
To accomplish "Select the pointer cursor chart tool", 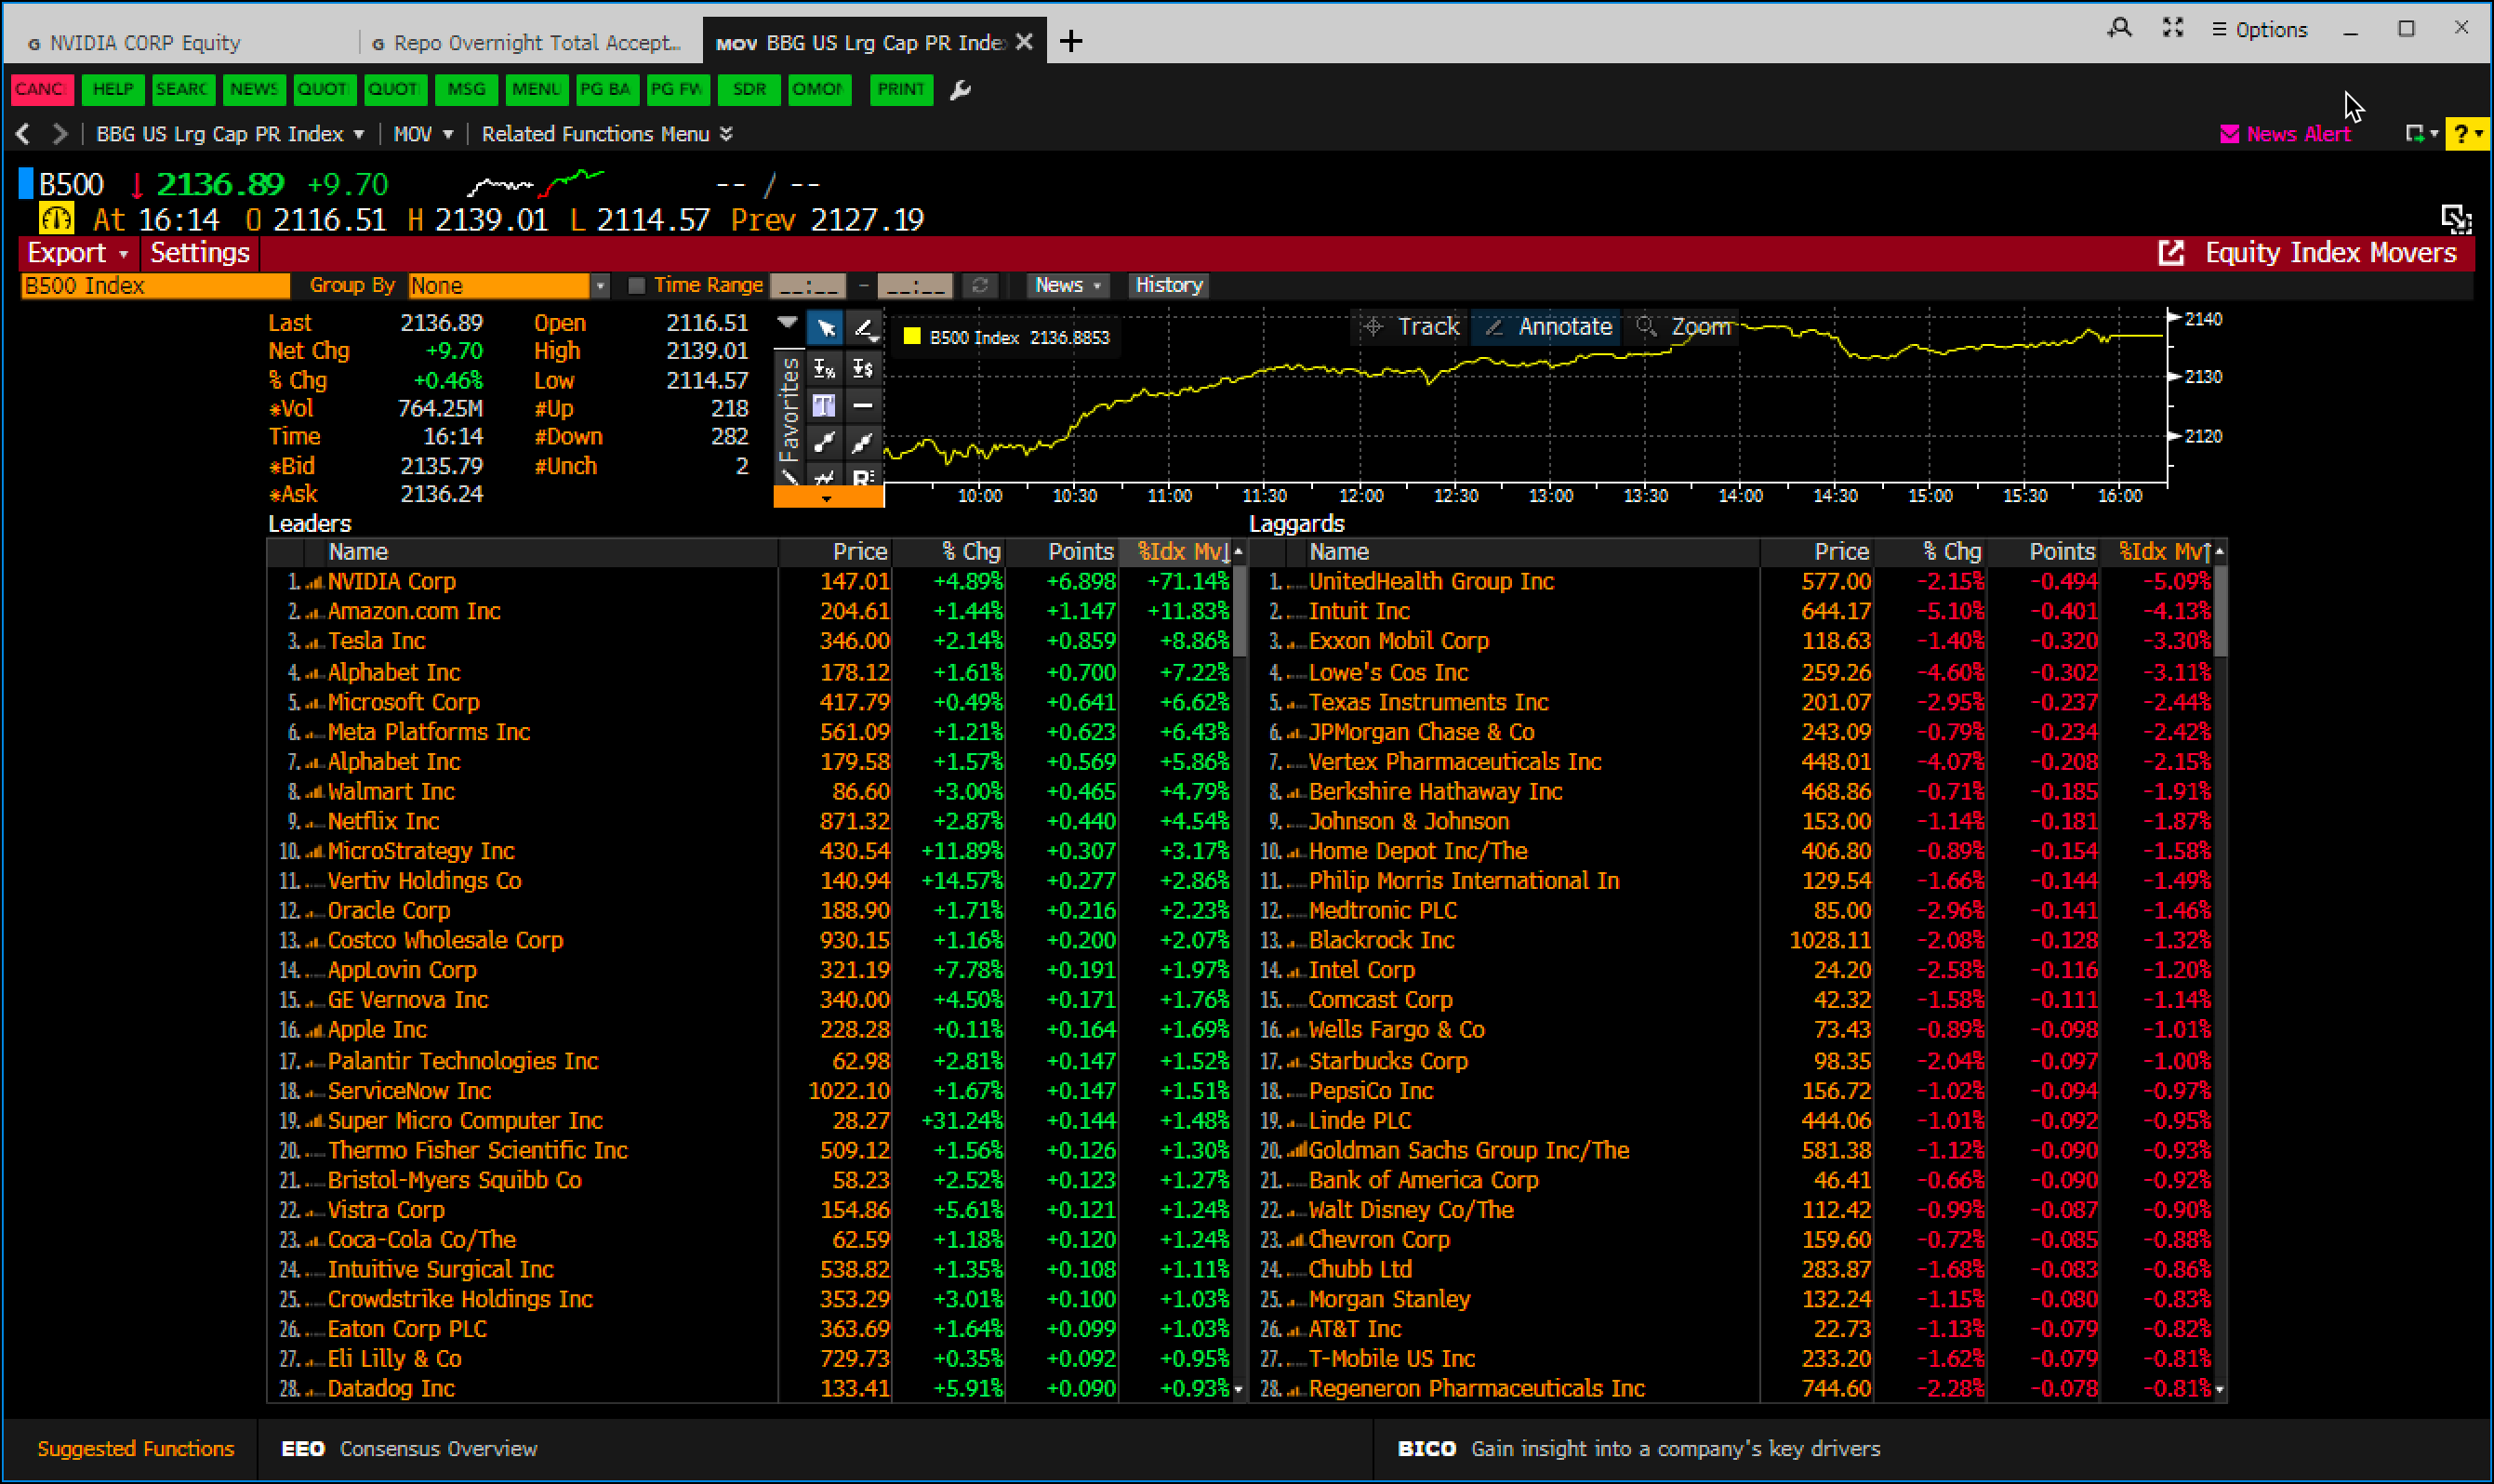I will [825, 328].
